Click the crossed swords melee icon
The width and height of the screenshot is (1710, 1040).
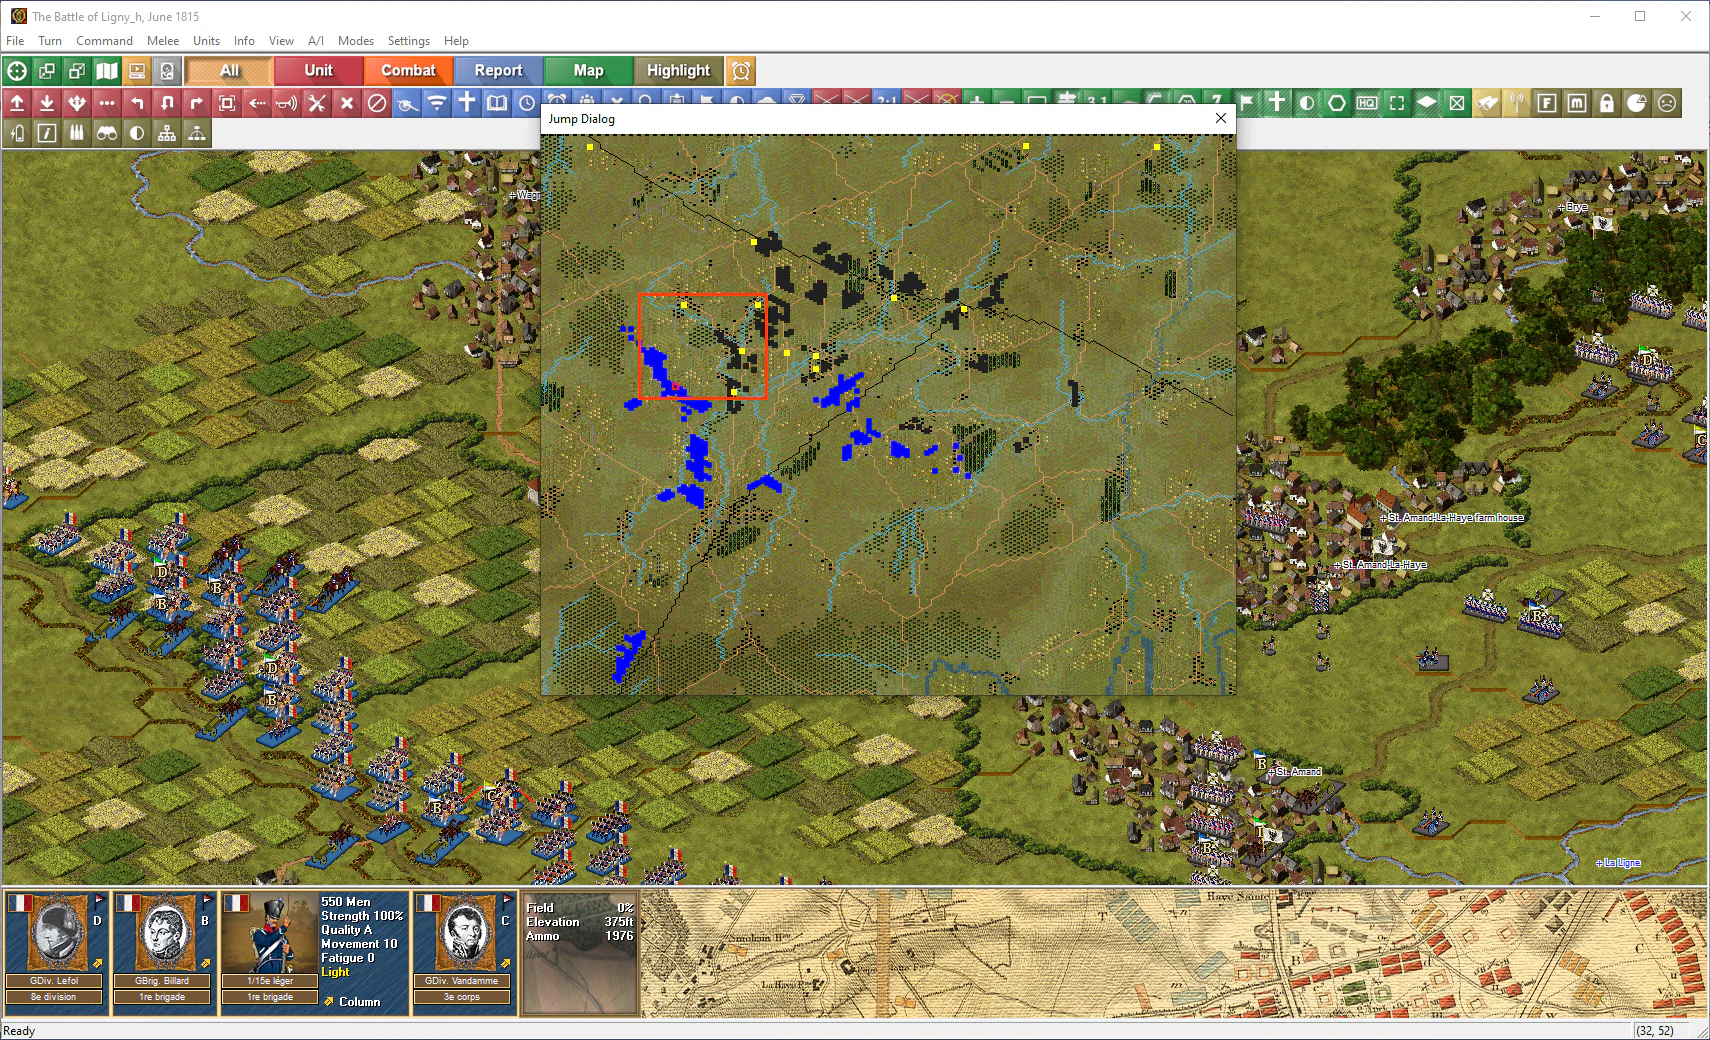click(x=317, y=103)
